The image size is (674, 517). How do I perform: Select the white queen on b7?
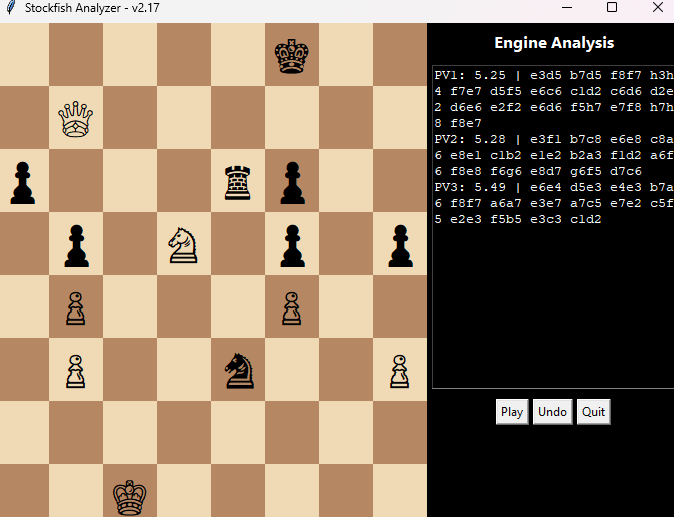(x=76, y=119)
